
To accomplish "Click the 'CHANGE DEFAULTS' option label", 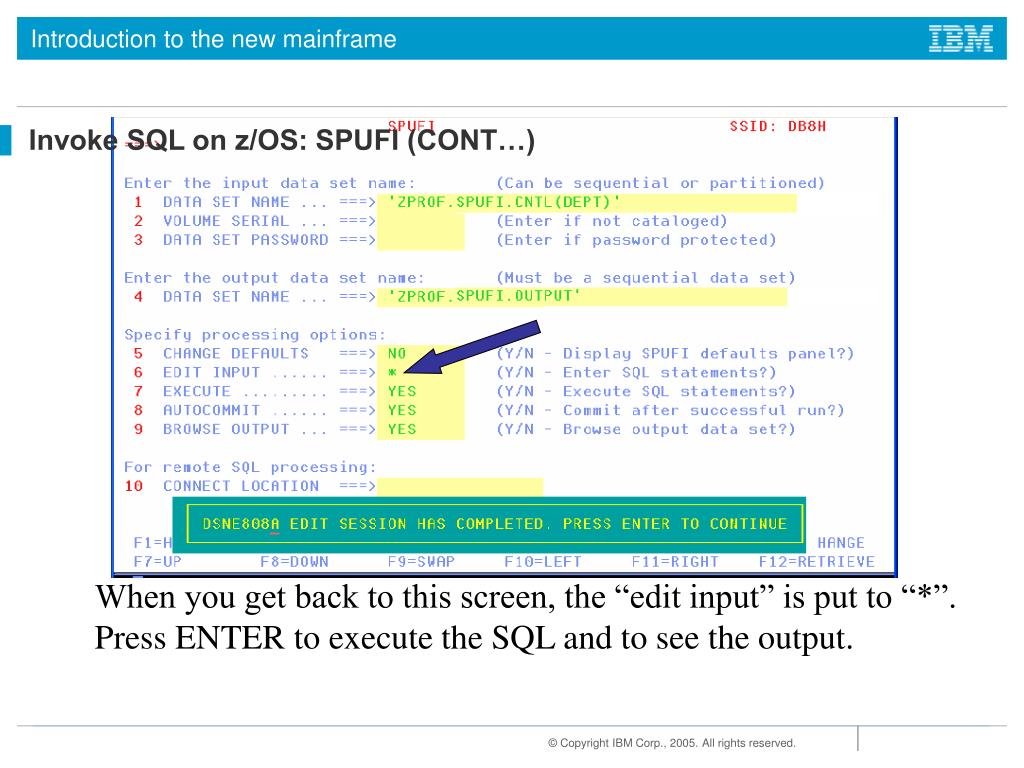I will [x=236, y=354].
